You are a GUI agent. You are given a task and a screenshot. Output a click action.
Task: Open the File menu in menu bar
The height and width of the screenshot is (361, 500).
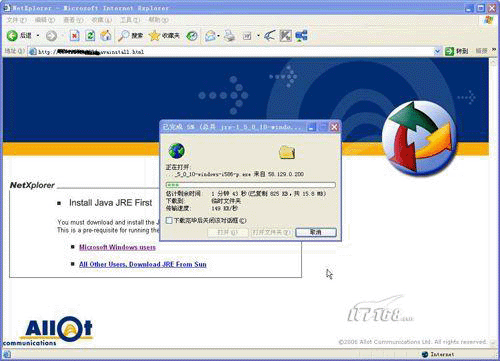point(16,20)
